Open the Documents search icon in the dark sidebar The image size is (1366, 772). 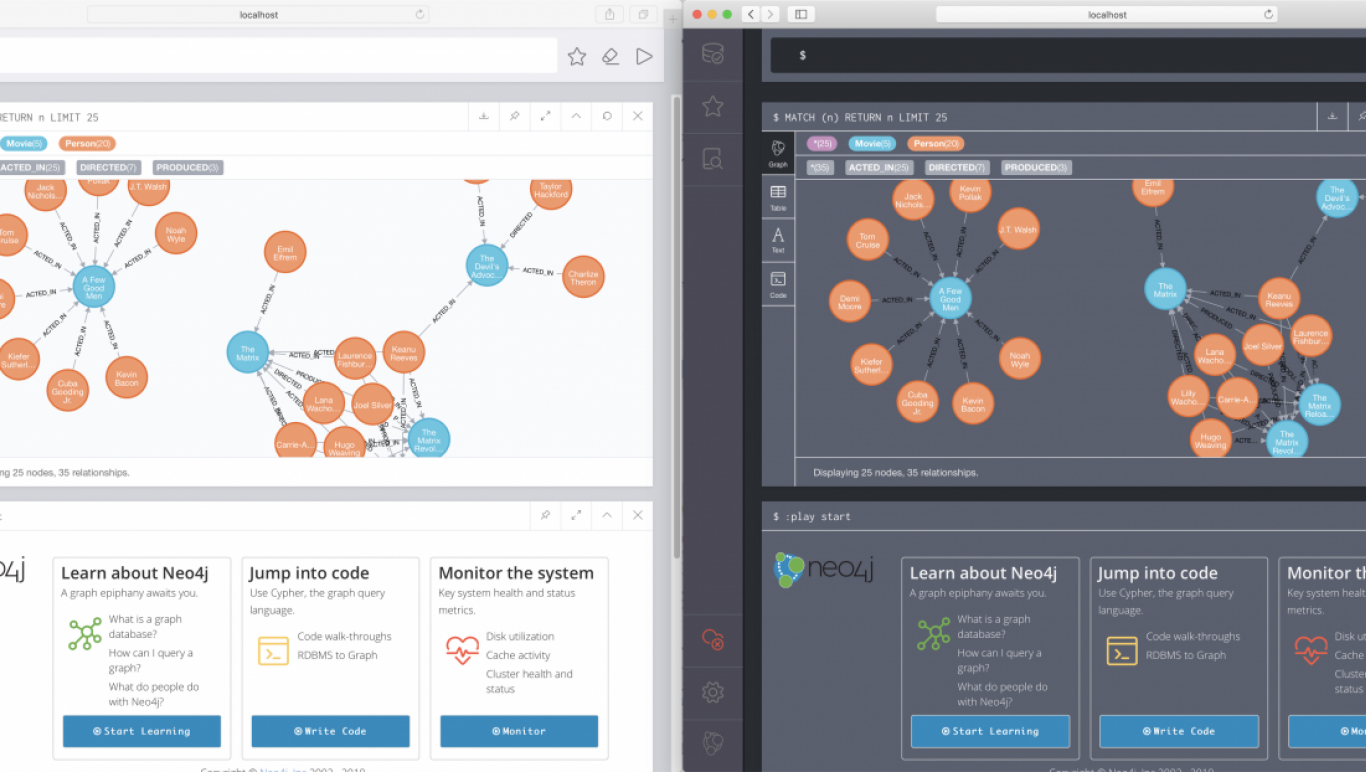click(x=713, y=158)
